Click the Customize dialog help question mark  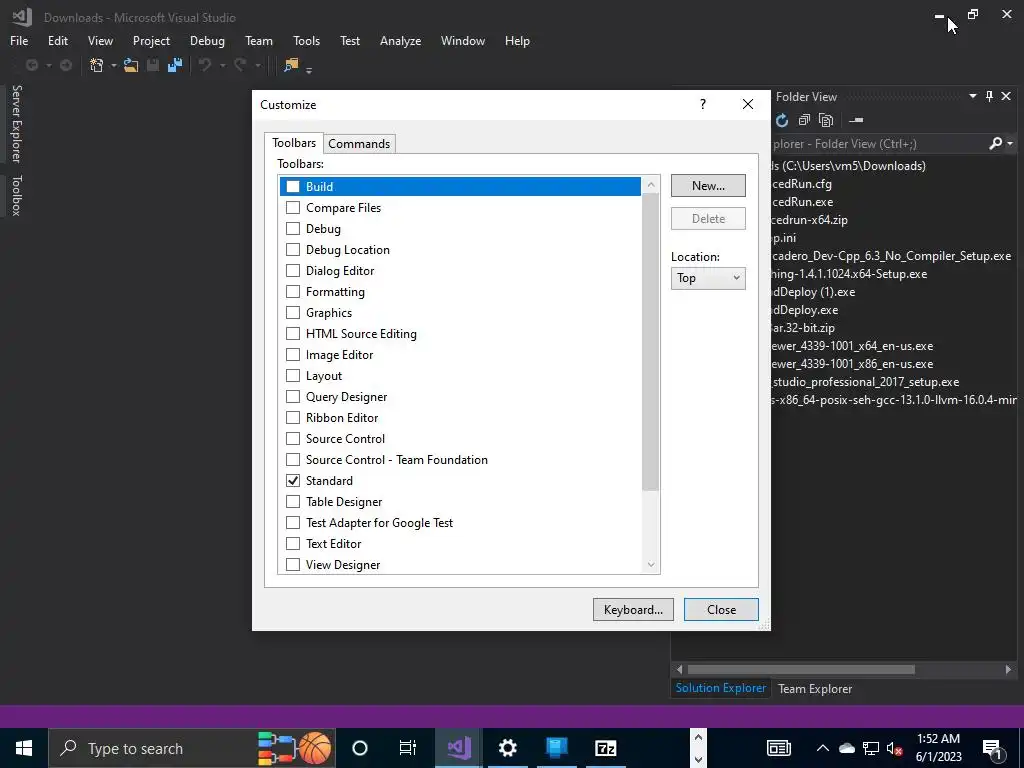(703, 104)
